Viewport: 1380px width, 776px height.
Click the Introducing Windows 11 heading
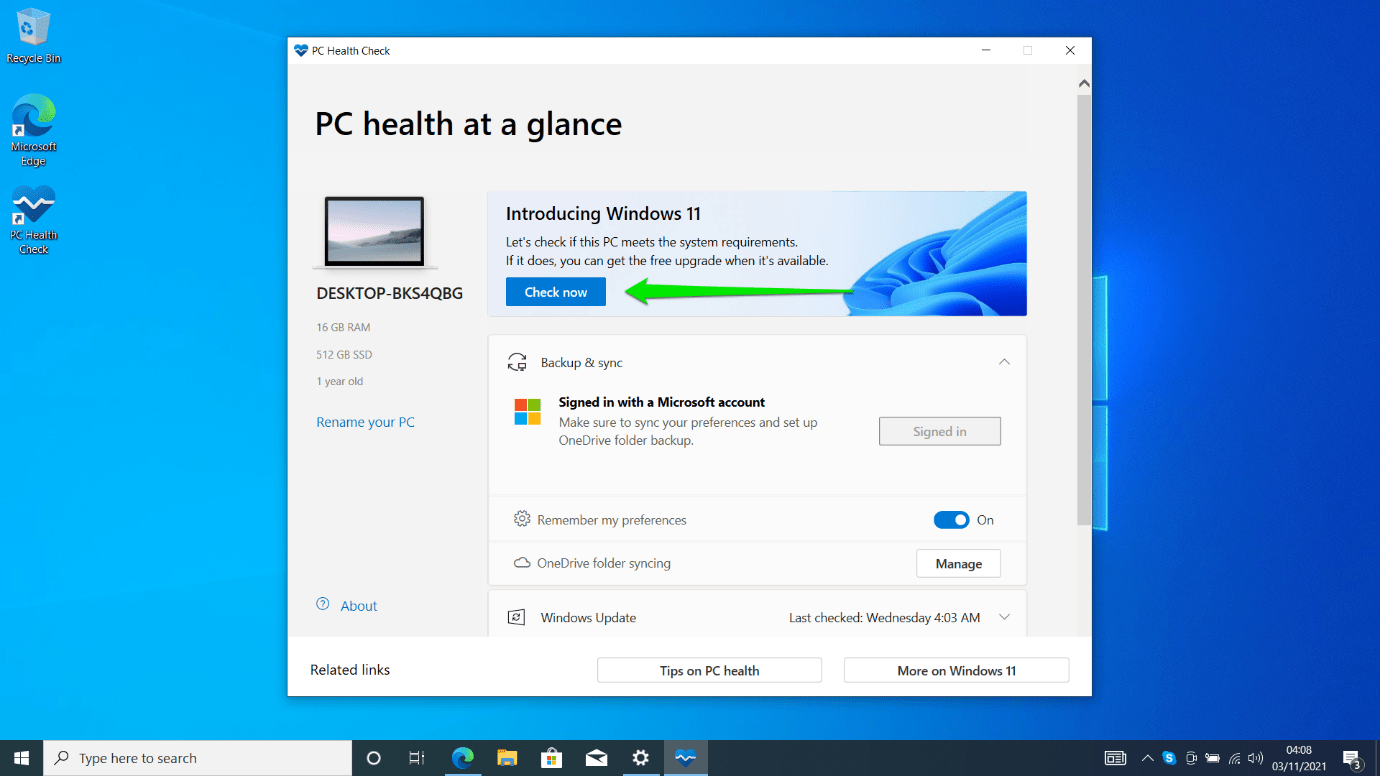coord(603,213)
